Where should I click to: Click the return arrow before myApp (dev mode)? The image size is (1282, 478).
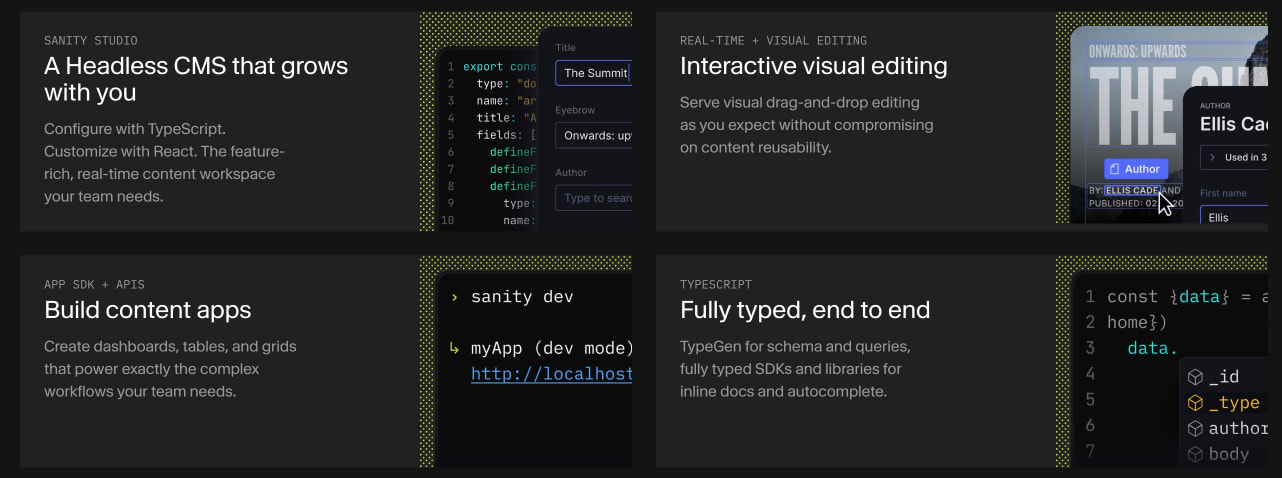click(x=455, y=349)
